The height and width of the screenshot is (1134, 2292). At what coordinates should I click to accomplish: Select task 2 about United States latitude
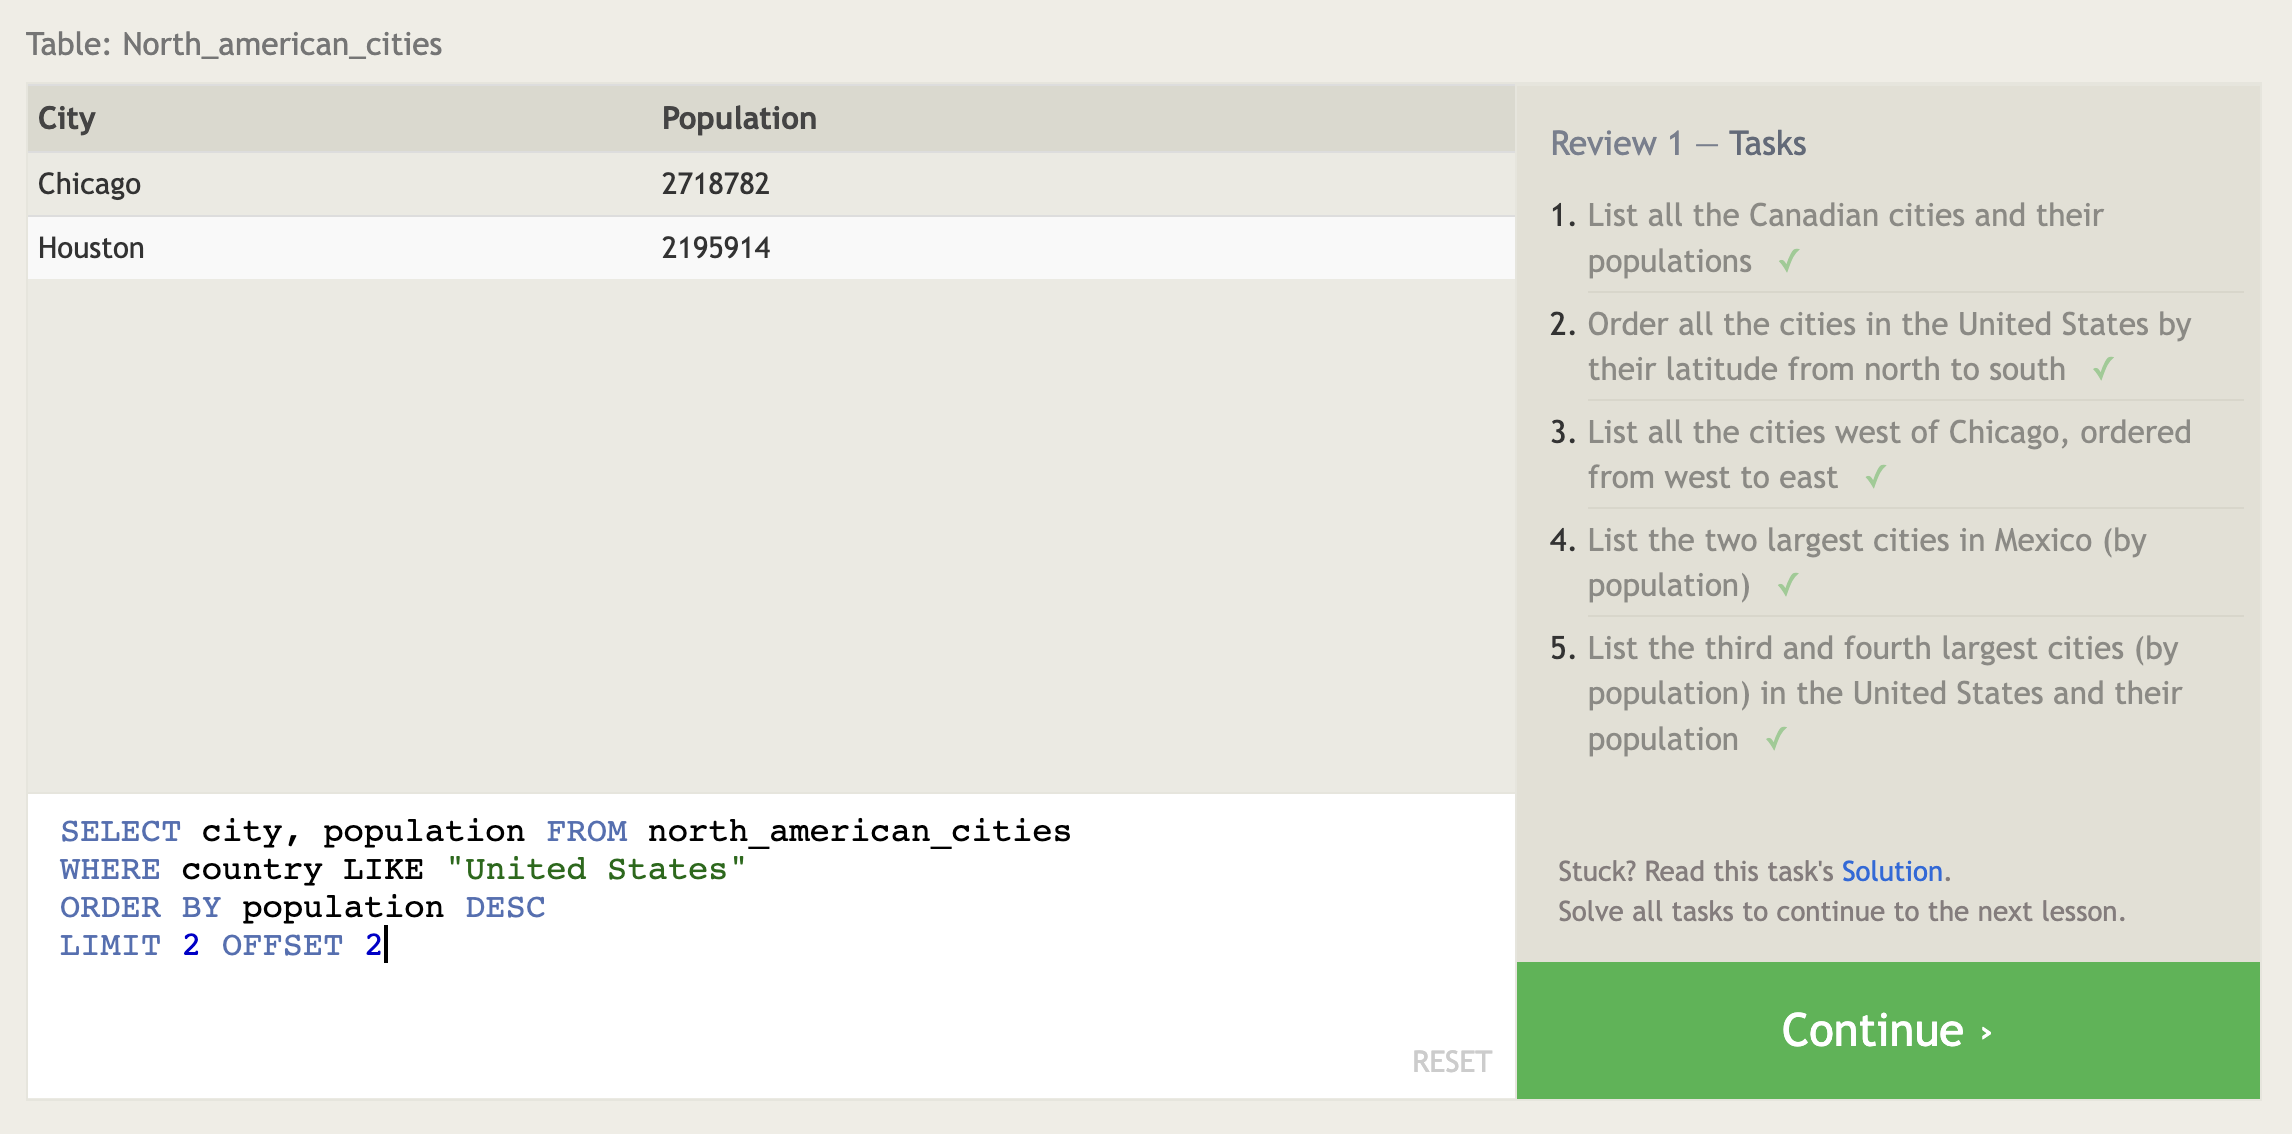pyautogui.click(x=1888, y=346)
